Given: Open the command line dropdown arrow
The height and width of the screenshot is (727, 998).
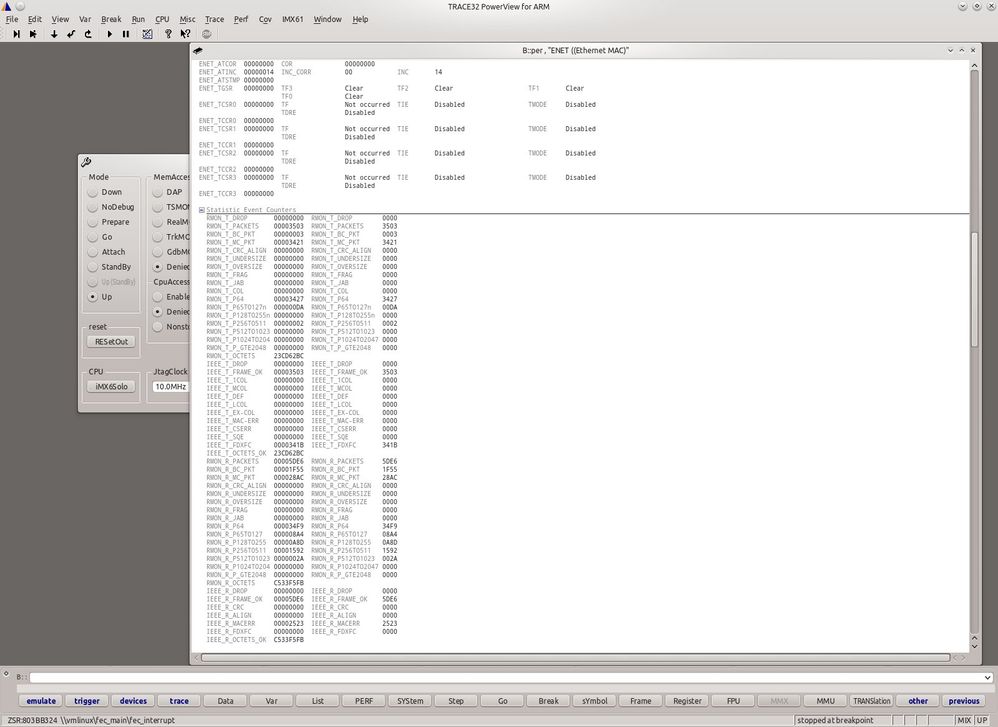Looking at the screenshot, I should click(x=987, y=677).
